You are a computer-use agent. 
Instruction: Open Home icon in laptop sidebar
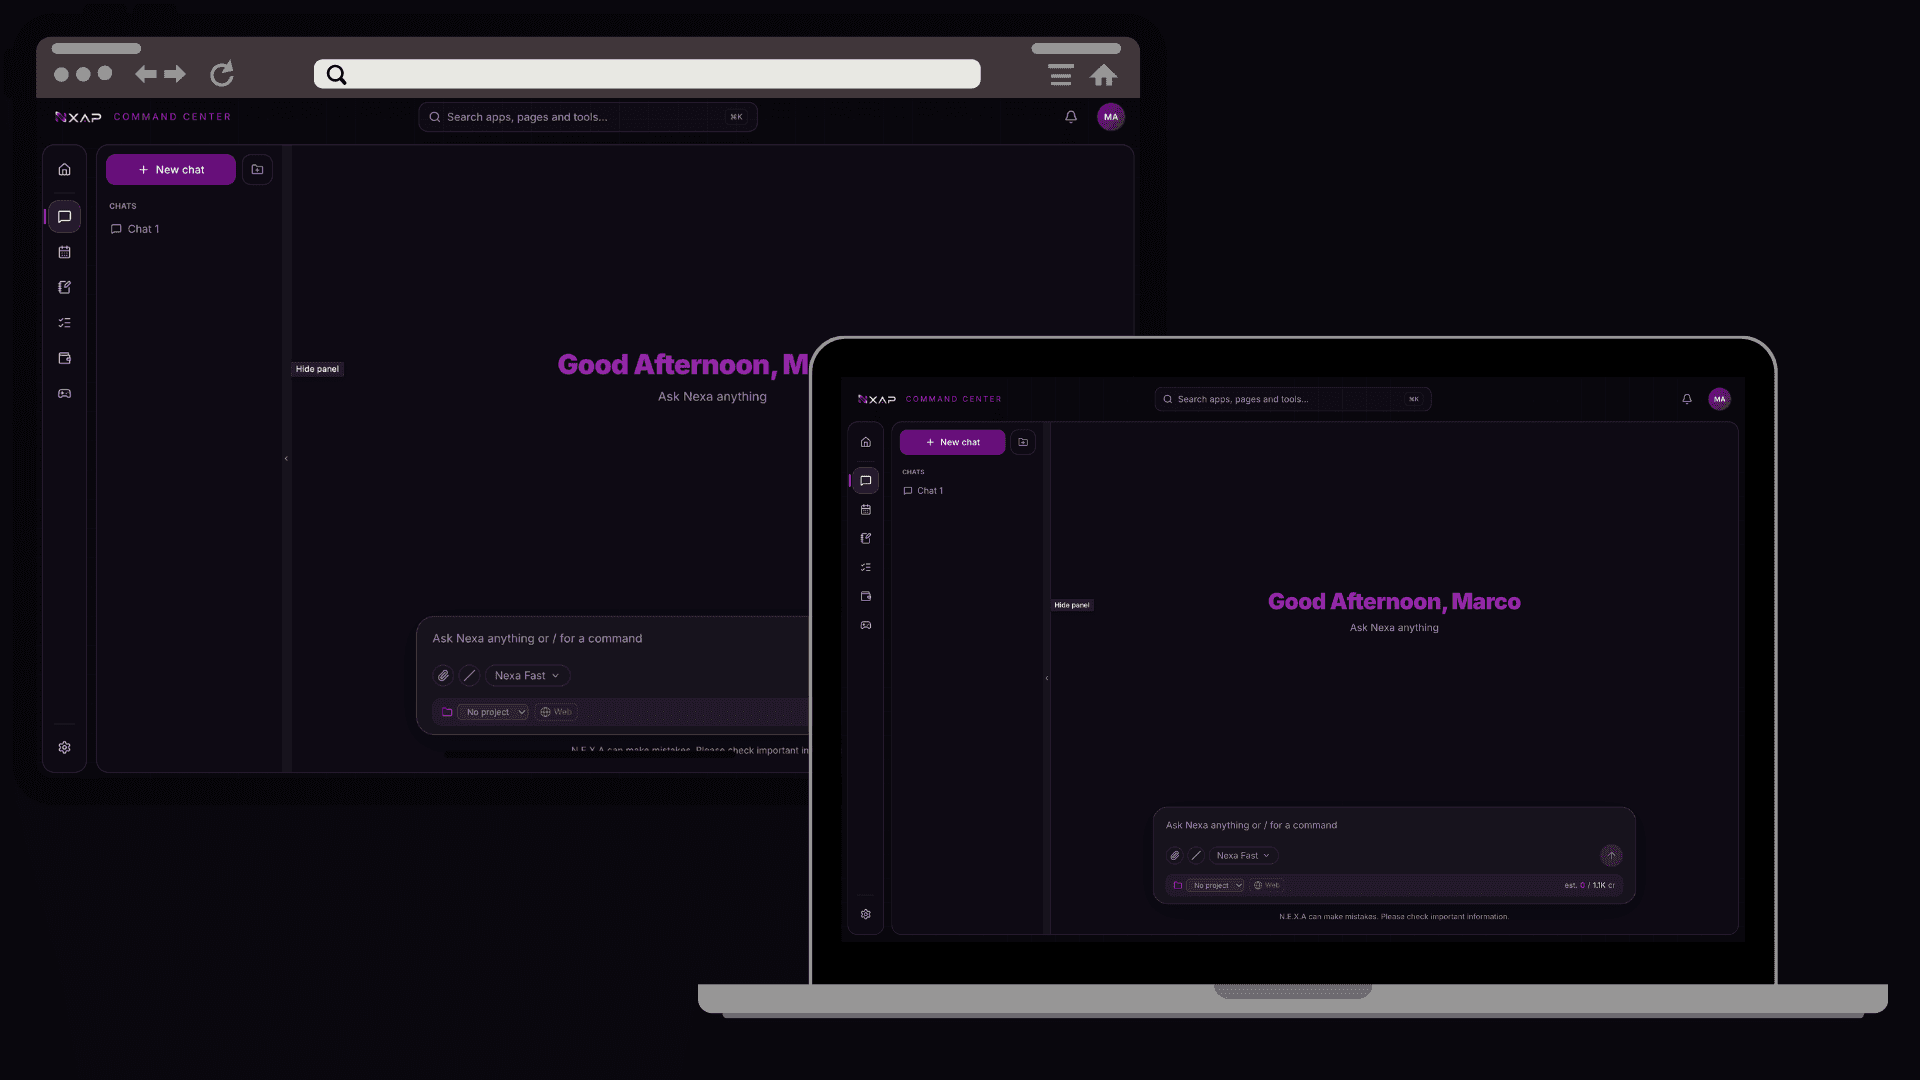[866, 442]
